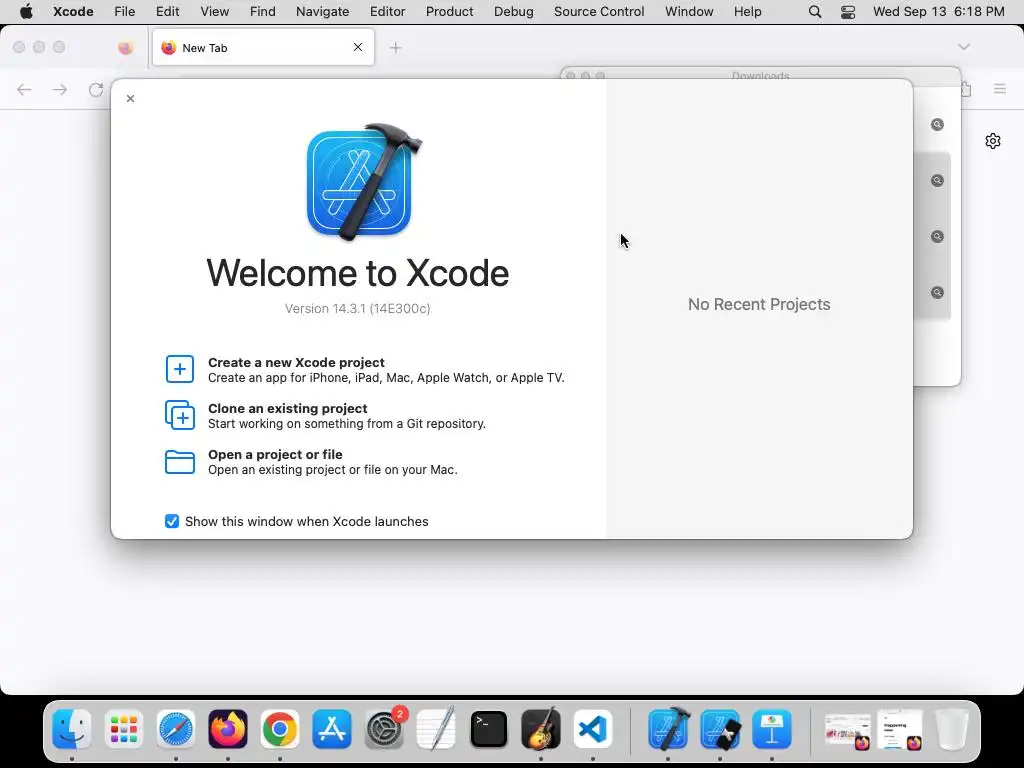Open the App Store from the Dock
Viewport: 1024px width, 768px height.
[332, 729]
